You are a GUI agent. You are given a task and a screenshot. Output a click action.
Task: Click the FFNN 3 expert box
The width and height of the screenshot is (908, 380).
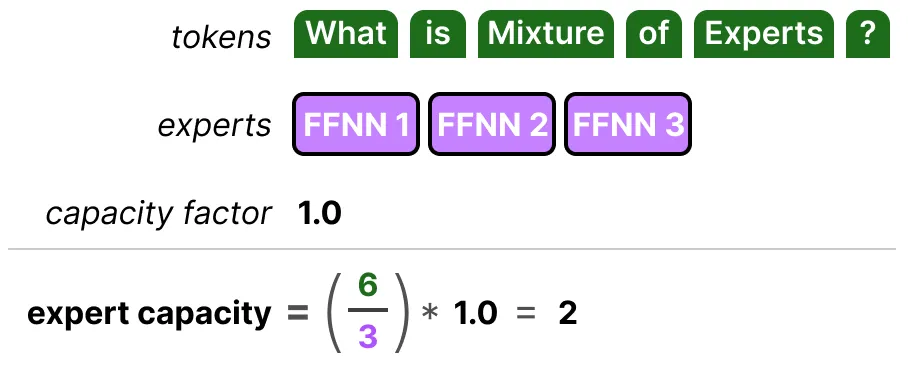click(628, 124)
